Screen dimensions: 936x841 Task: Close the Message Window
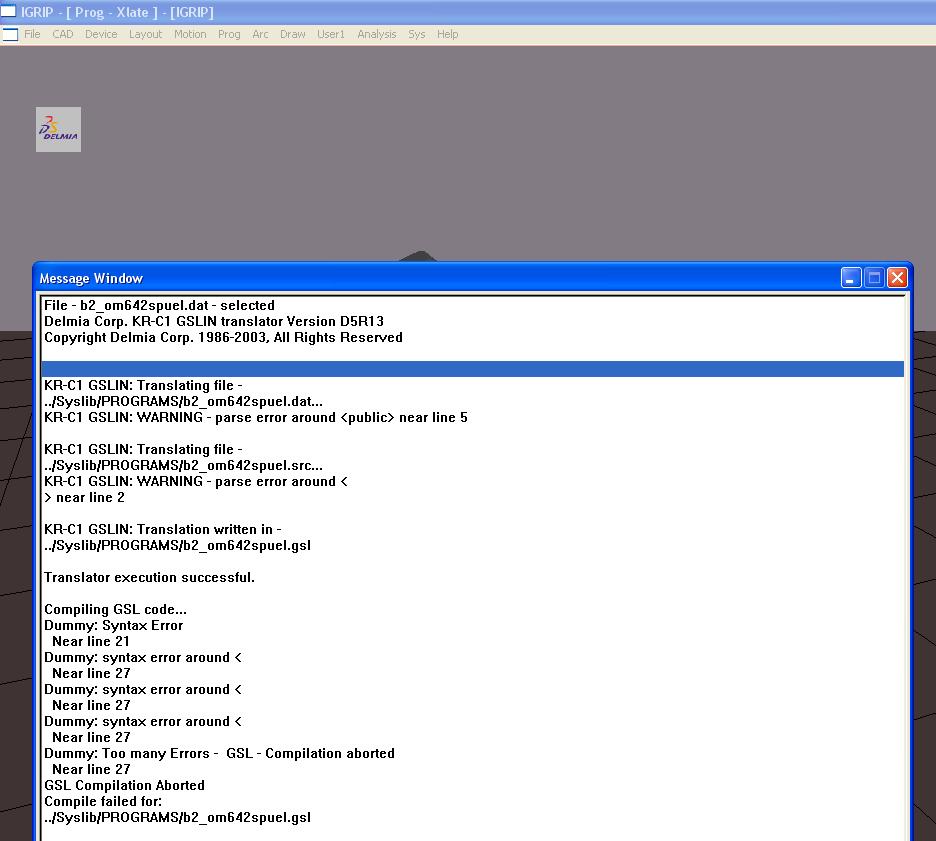tap(897, 278)
